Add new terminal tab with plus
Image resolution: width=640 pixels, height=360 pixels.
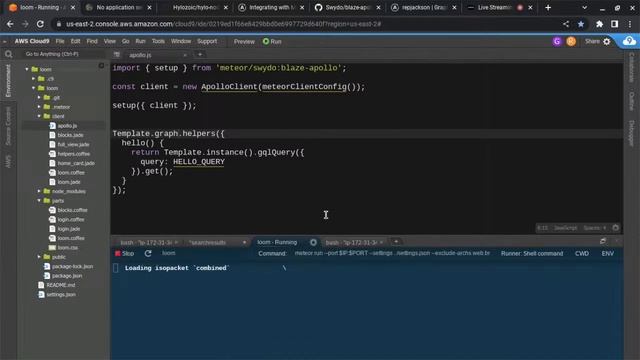coord(396,242)
